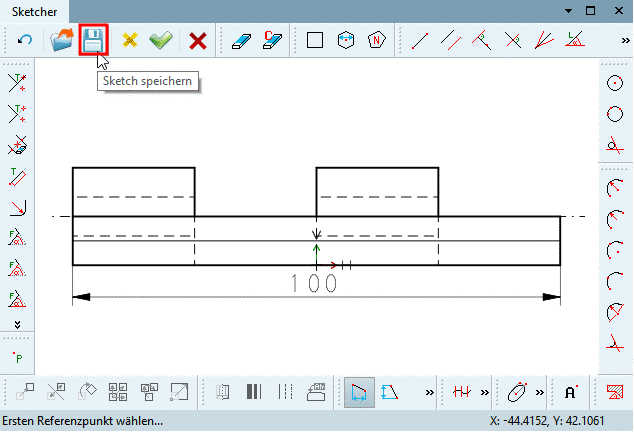
Task: Click the red X cancel icon
Action: pos(198,41)
